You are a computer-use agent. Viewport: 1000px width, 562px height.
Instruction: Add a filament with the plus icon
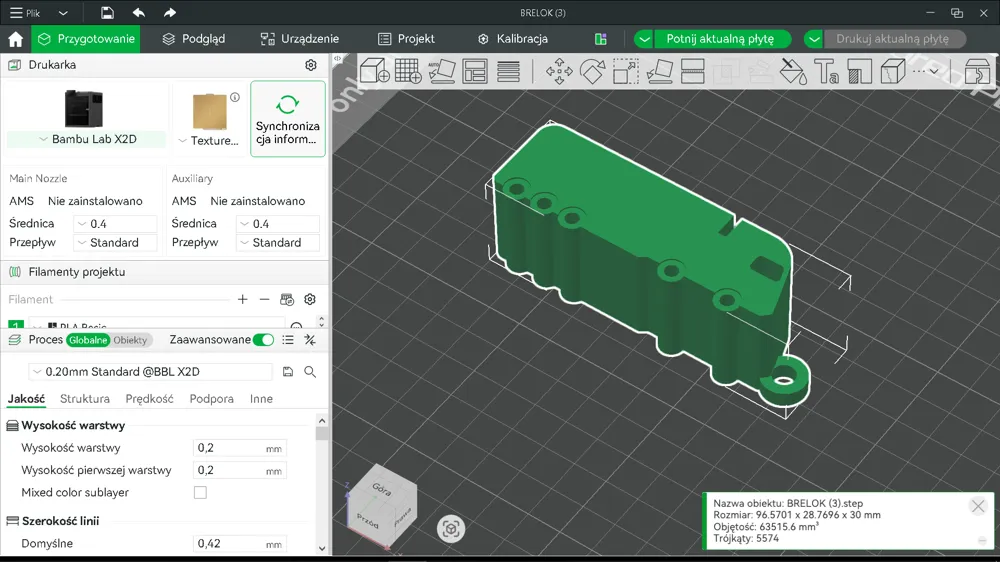242,299
